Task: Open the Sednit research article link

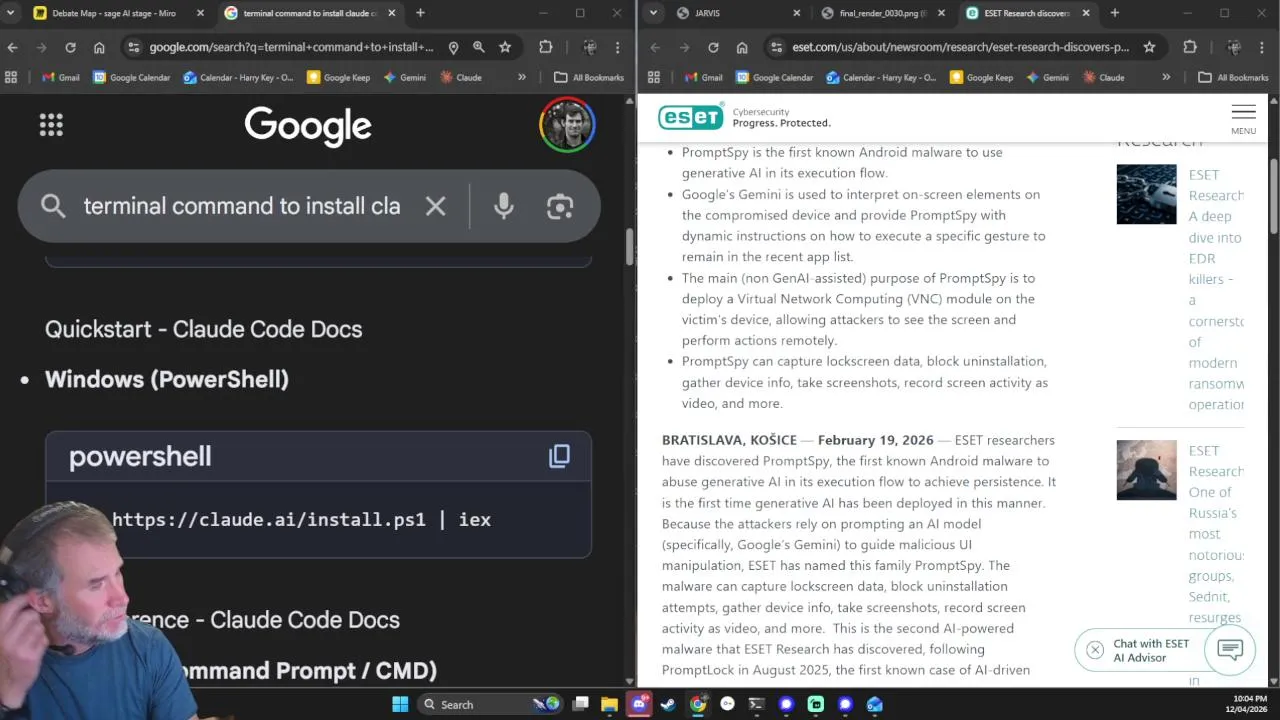Action: [1216, 565]
